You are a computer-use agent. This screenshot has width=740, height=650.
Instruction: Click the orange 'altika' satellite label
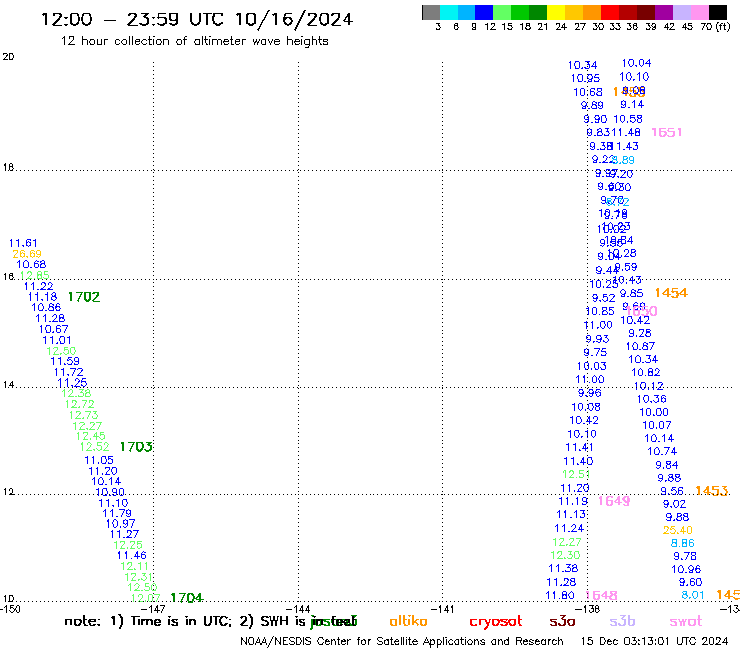tap(408, 621)
